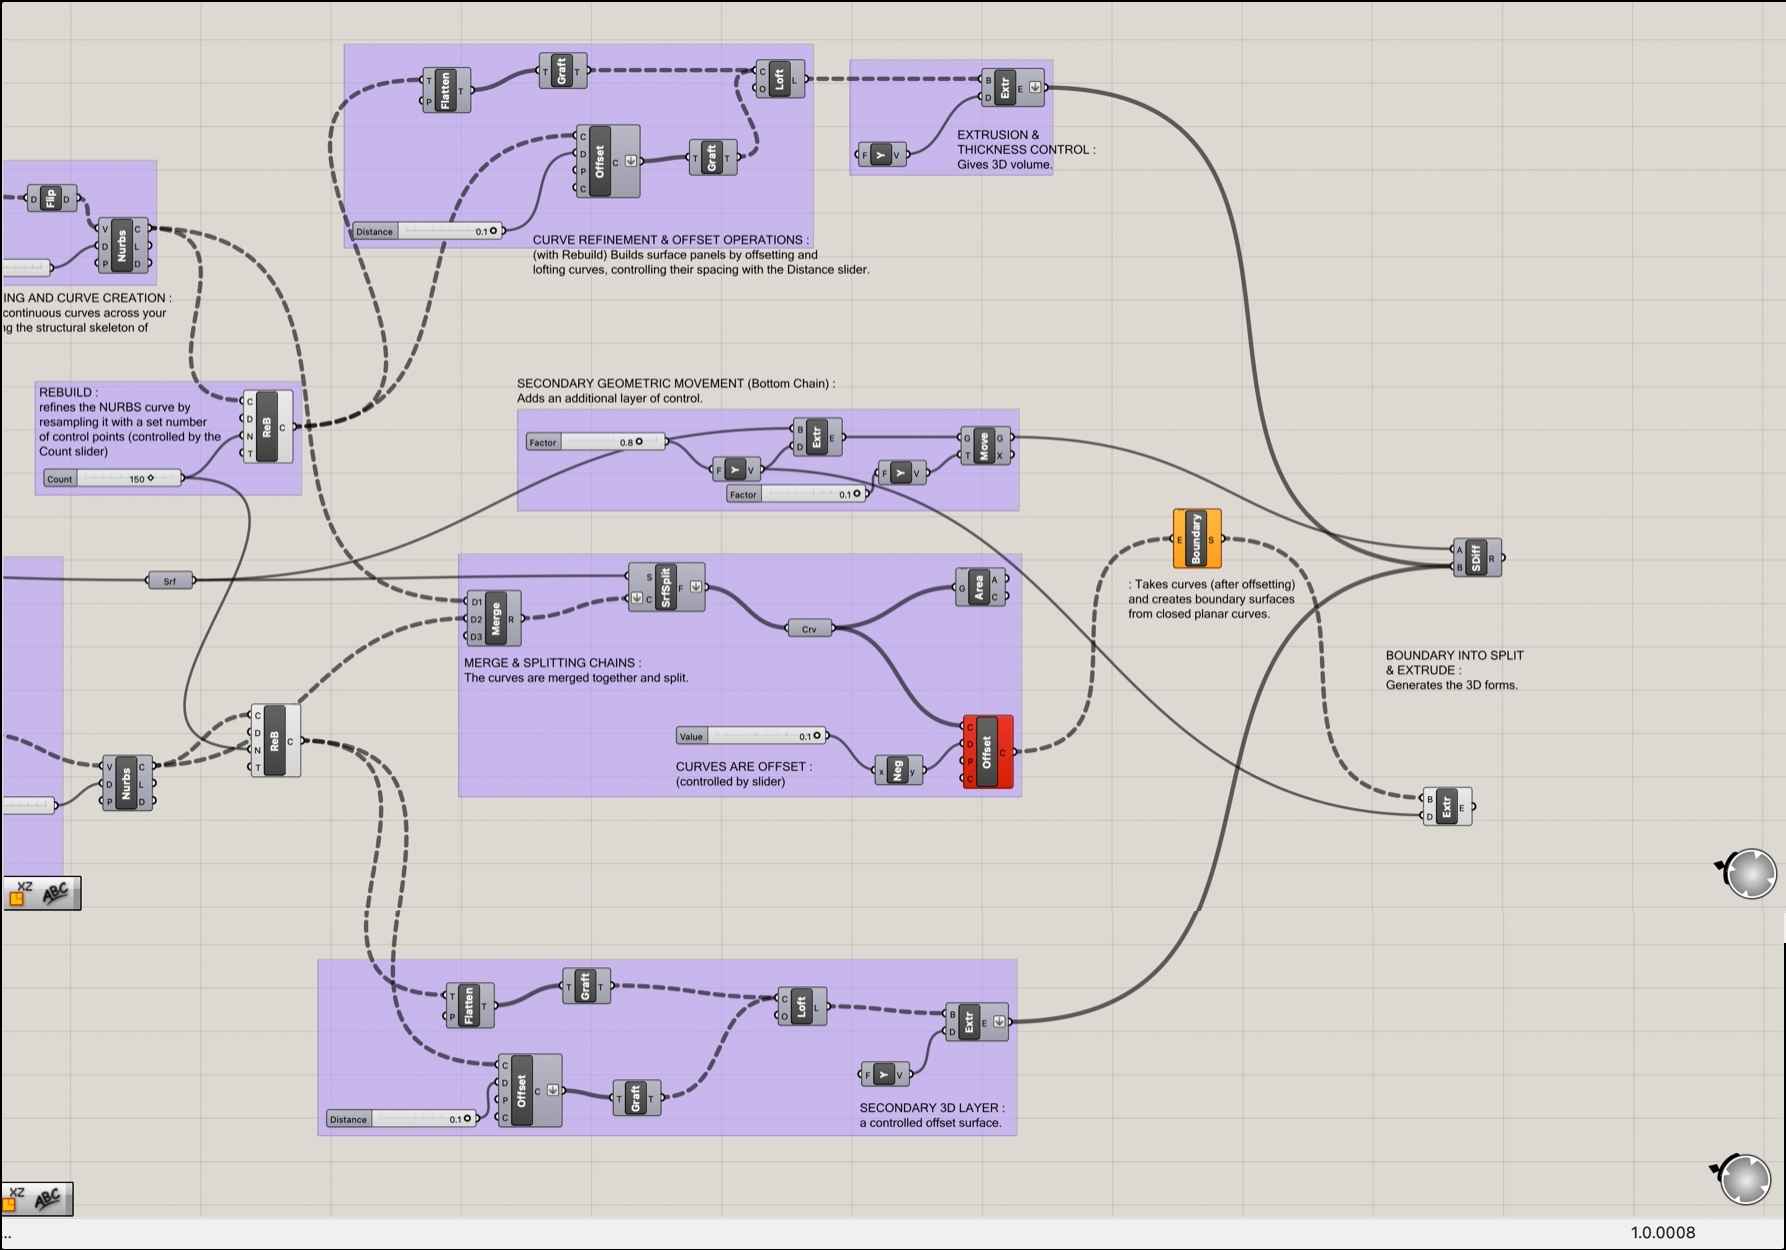Click the upper compass widget at right edge
This screenshot has height=1250, width=1786.
(1751, 873)
